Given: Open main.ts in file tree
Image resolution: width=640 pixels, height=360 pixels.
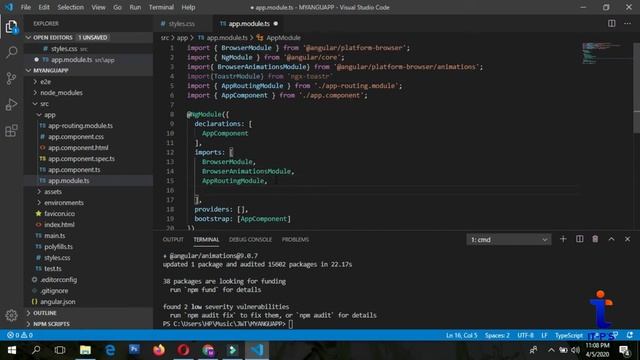Looking at the screenshot, I should pyautogui.click(x=55, y=236).
